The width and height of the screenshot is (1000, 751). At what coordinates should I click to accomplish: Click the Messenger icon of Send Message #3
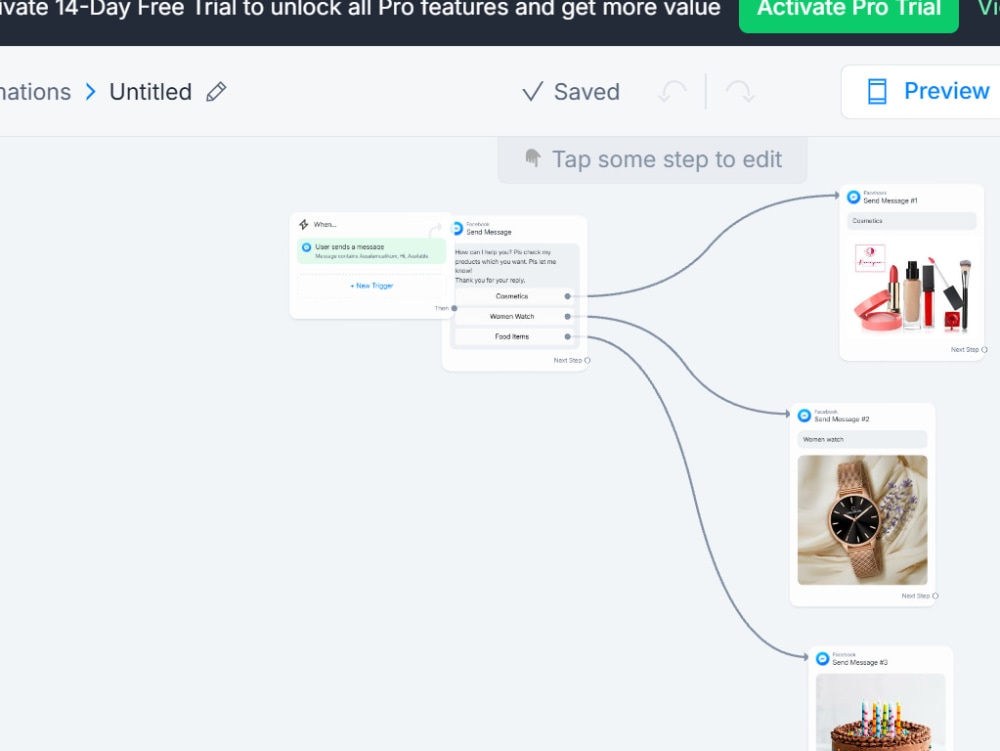[x=822, y=659]
